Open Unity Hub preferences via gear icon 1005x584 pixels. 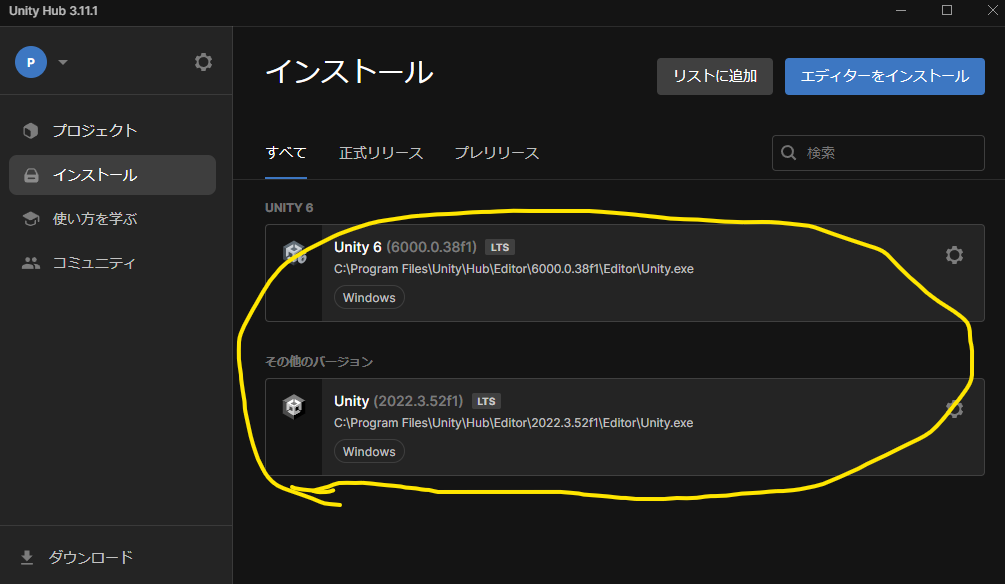203,61
